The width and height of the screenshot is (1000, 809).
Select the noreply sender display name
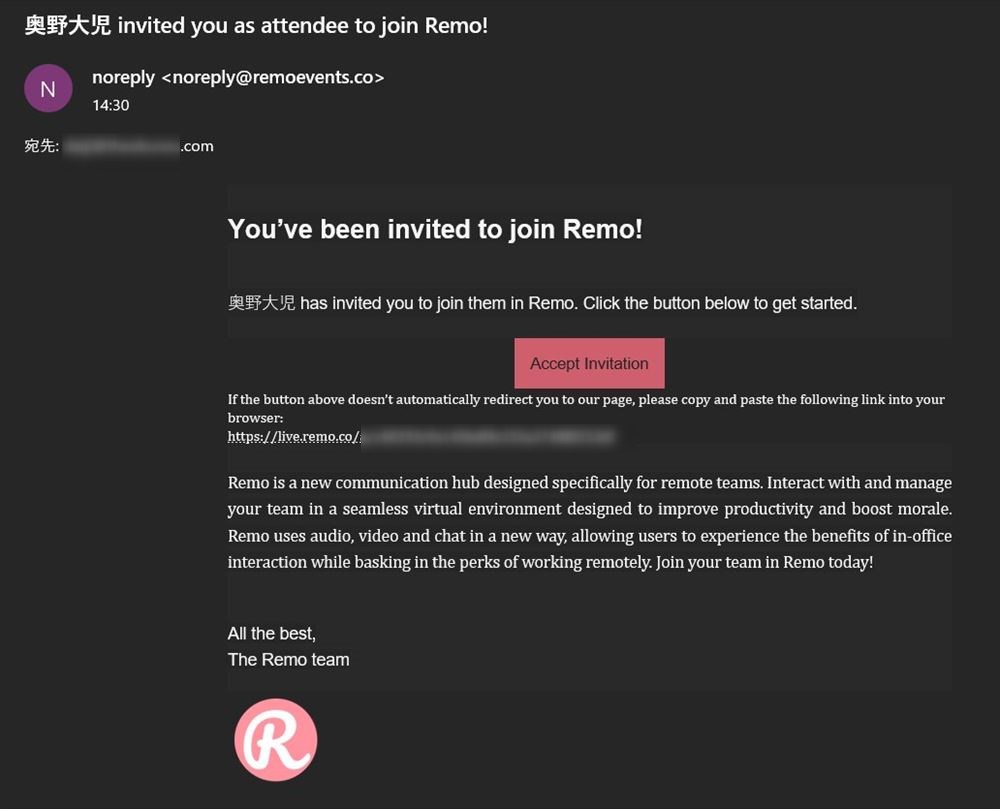(123, 77)
